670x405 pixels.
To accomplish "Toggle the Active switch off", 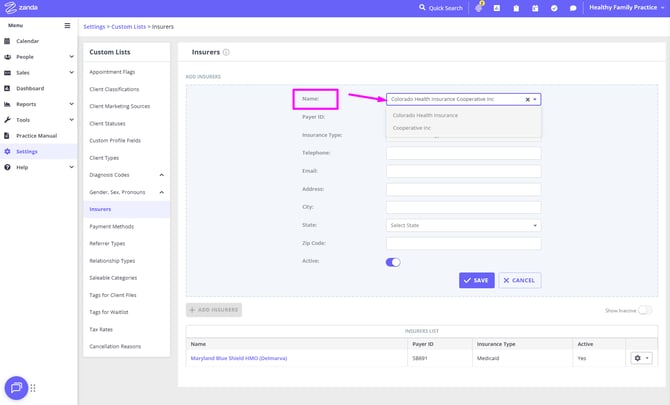I will (393, 262).
